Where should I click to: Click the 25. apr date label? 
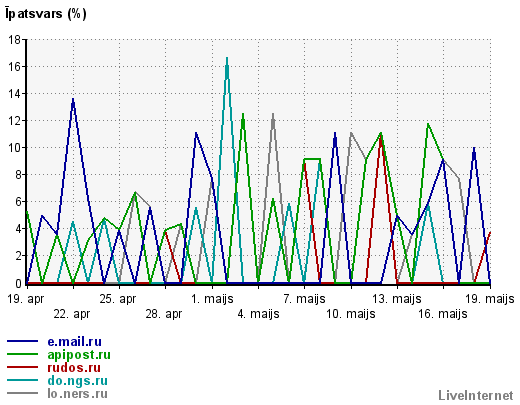pos(118,299)
